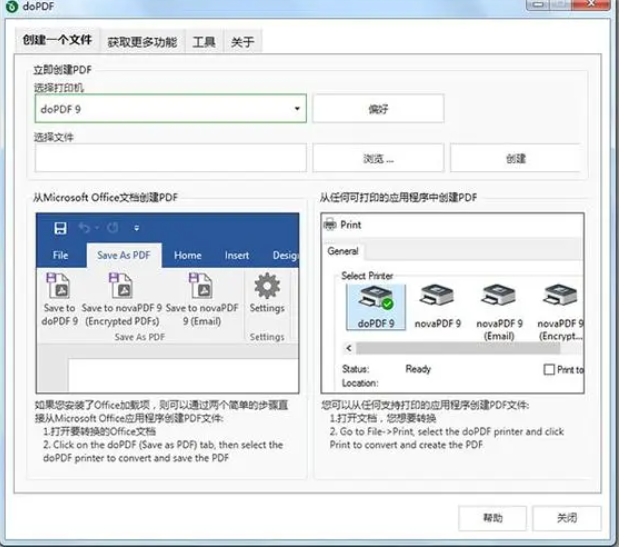
Task: Click the doPDF logo icon in title bar
Action: click(x=12, y=6)
